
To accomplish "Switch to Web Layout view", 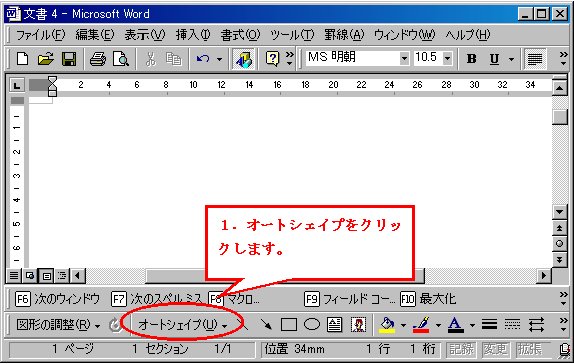I will 30,275.
